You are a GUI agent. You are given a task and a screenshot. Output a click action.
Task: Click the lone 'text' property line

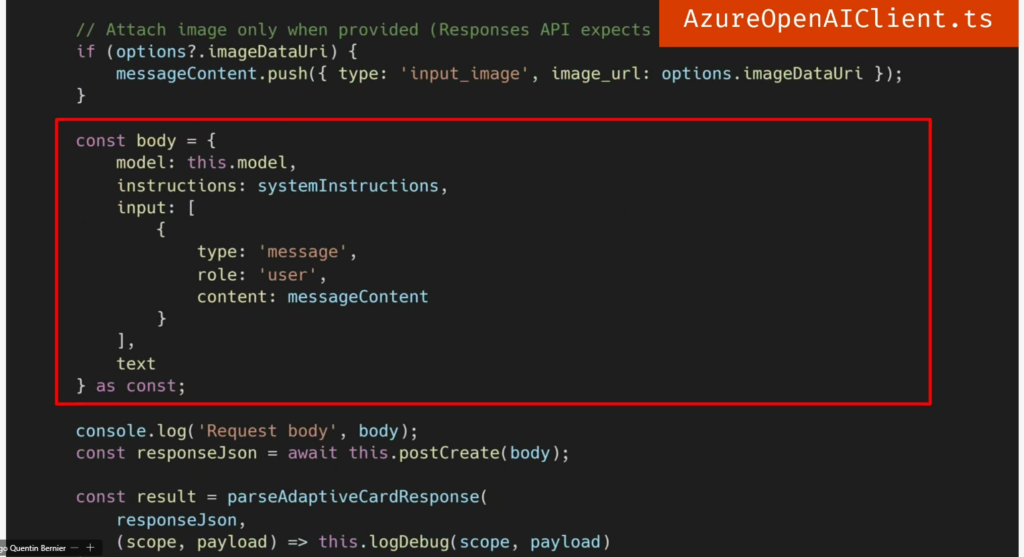point(136,363)
